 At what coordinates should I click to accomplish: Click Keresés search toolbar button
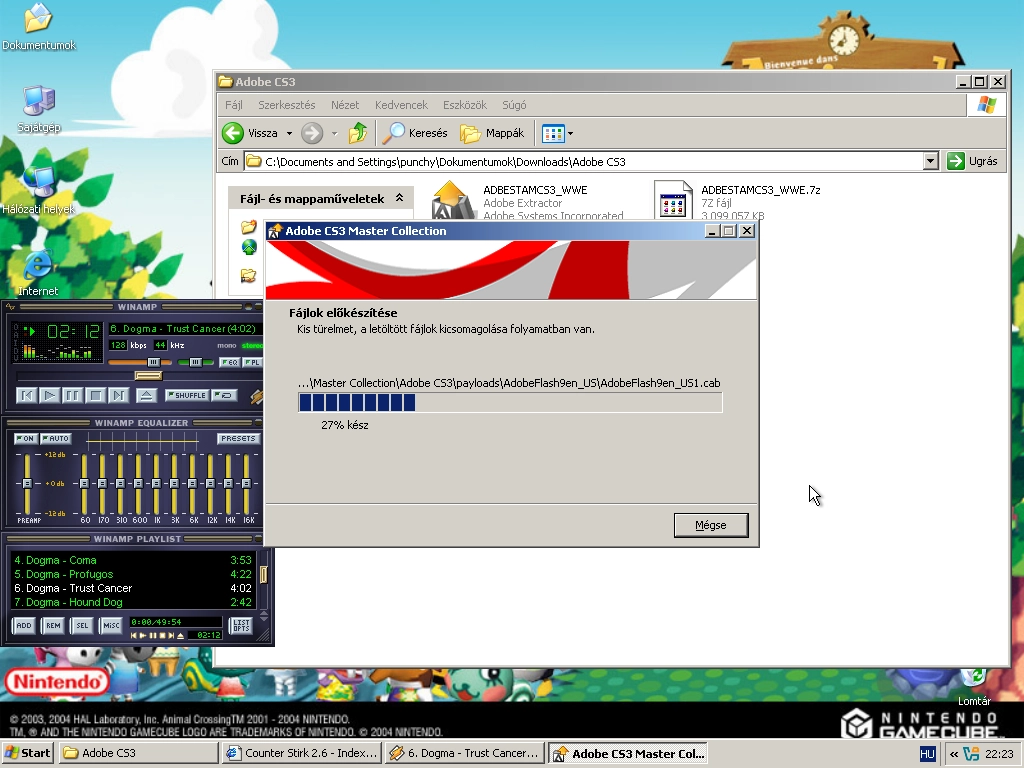point(415,133)
